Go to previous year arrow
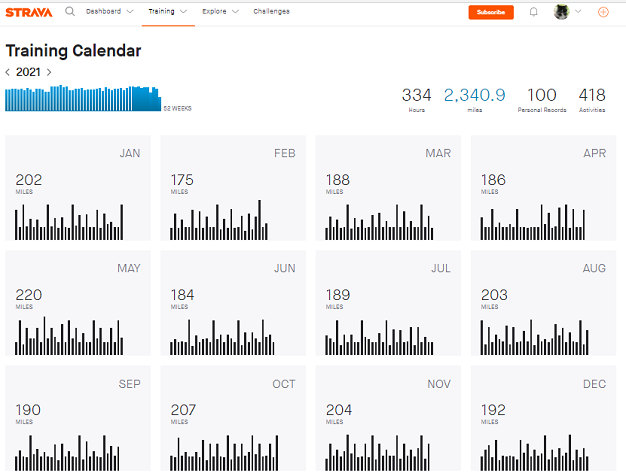 pos(8,72)
